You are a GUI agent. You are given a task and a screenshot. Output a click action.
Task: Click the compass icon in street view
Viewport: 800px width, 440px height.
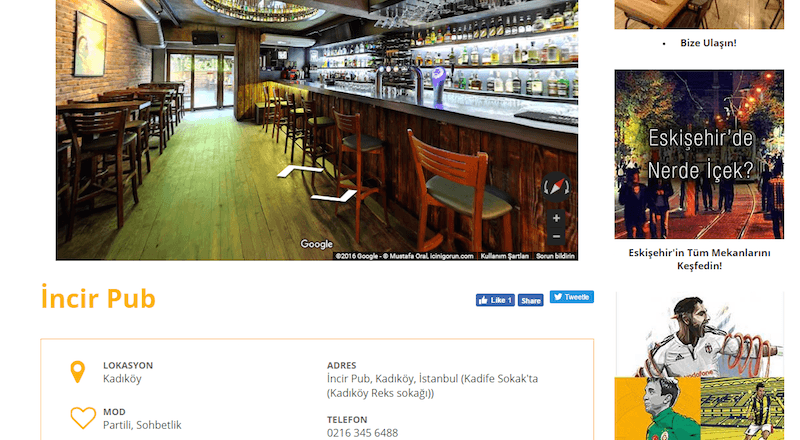[556, 187]
